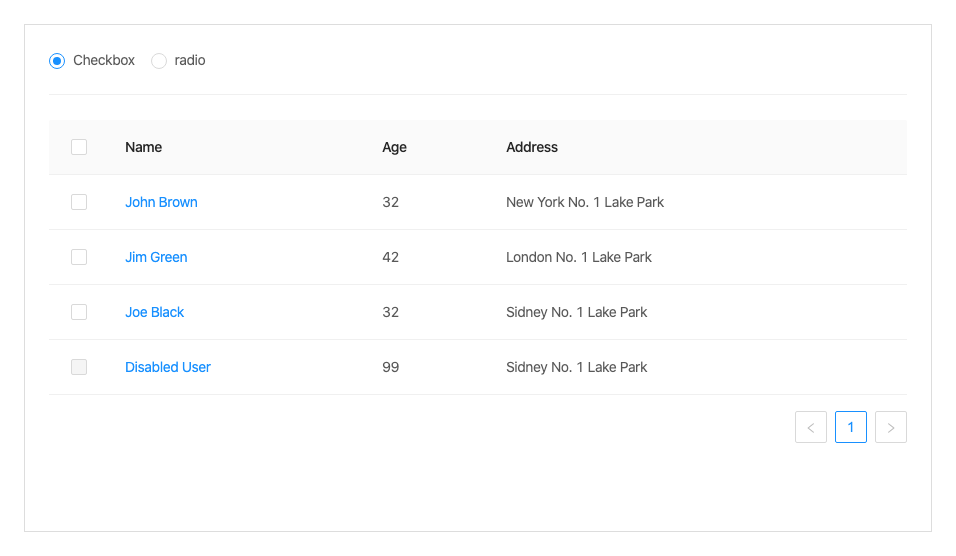Image resolution: width=956 pixels, height=556 pixels.
Task: Go to page 1 in pagination
Action: 851,427
